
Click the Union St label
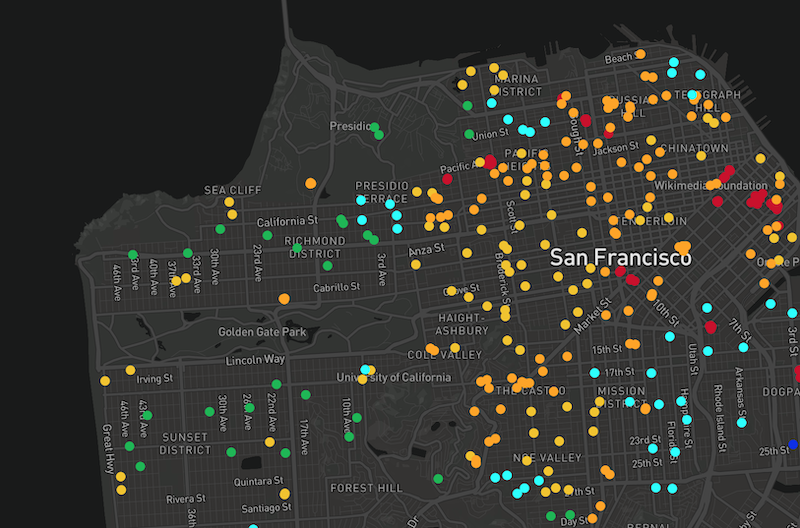coord(490,135)
